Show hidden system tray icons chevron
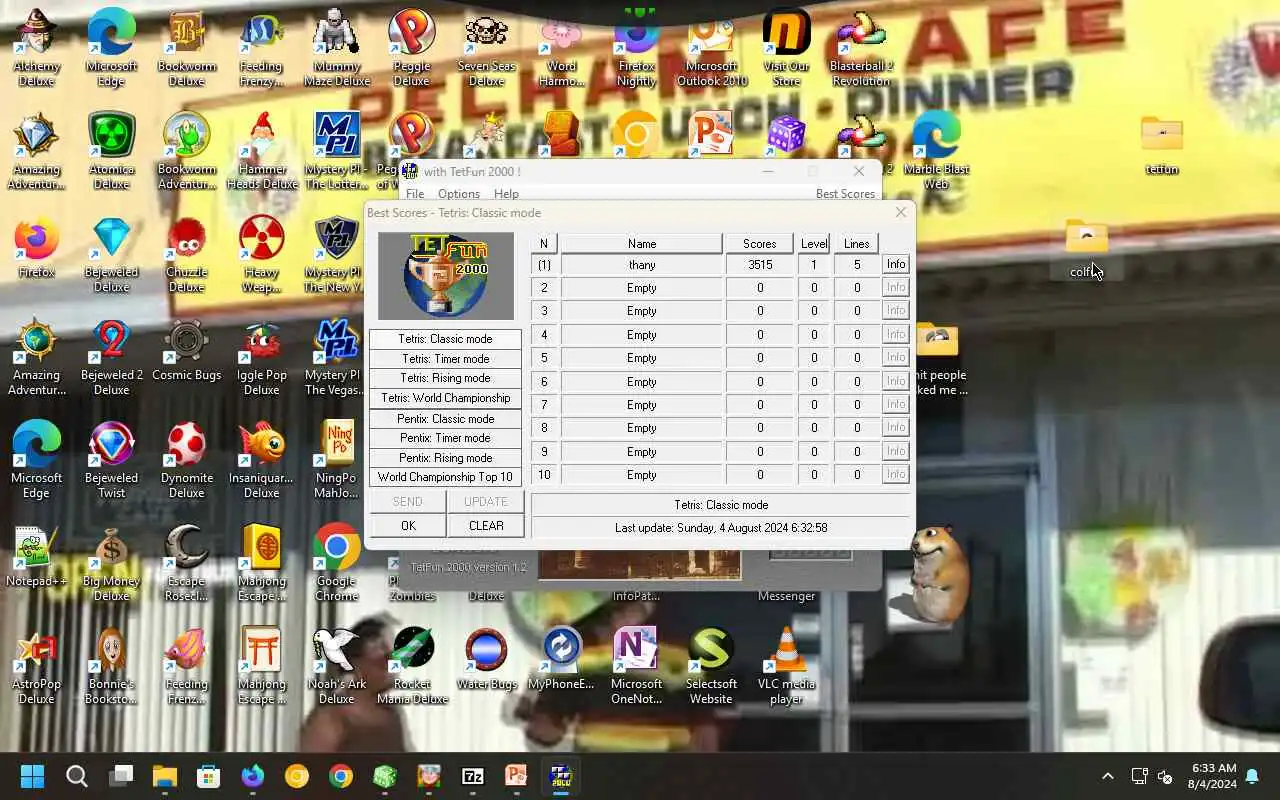Image resolution: width=1280 pixels, height=800 pixels. [1107, 776]
